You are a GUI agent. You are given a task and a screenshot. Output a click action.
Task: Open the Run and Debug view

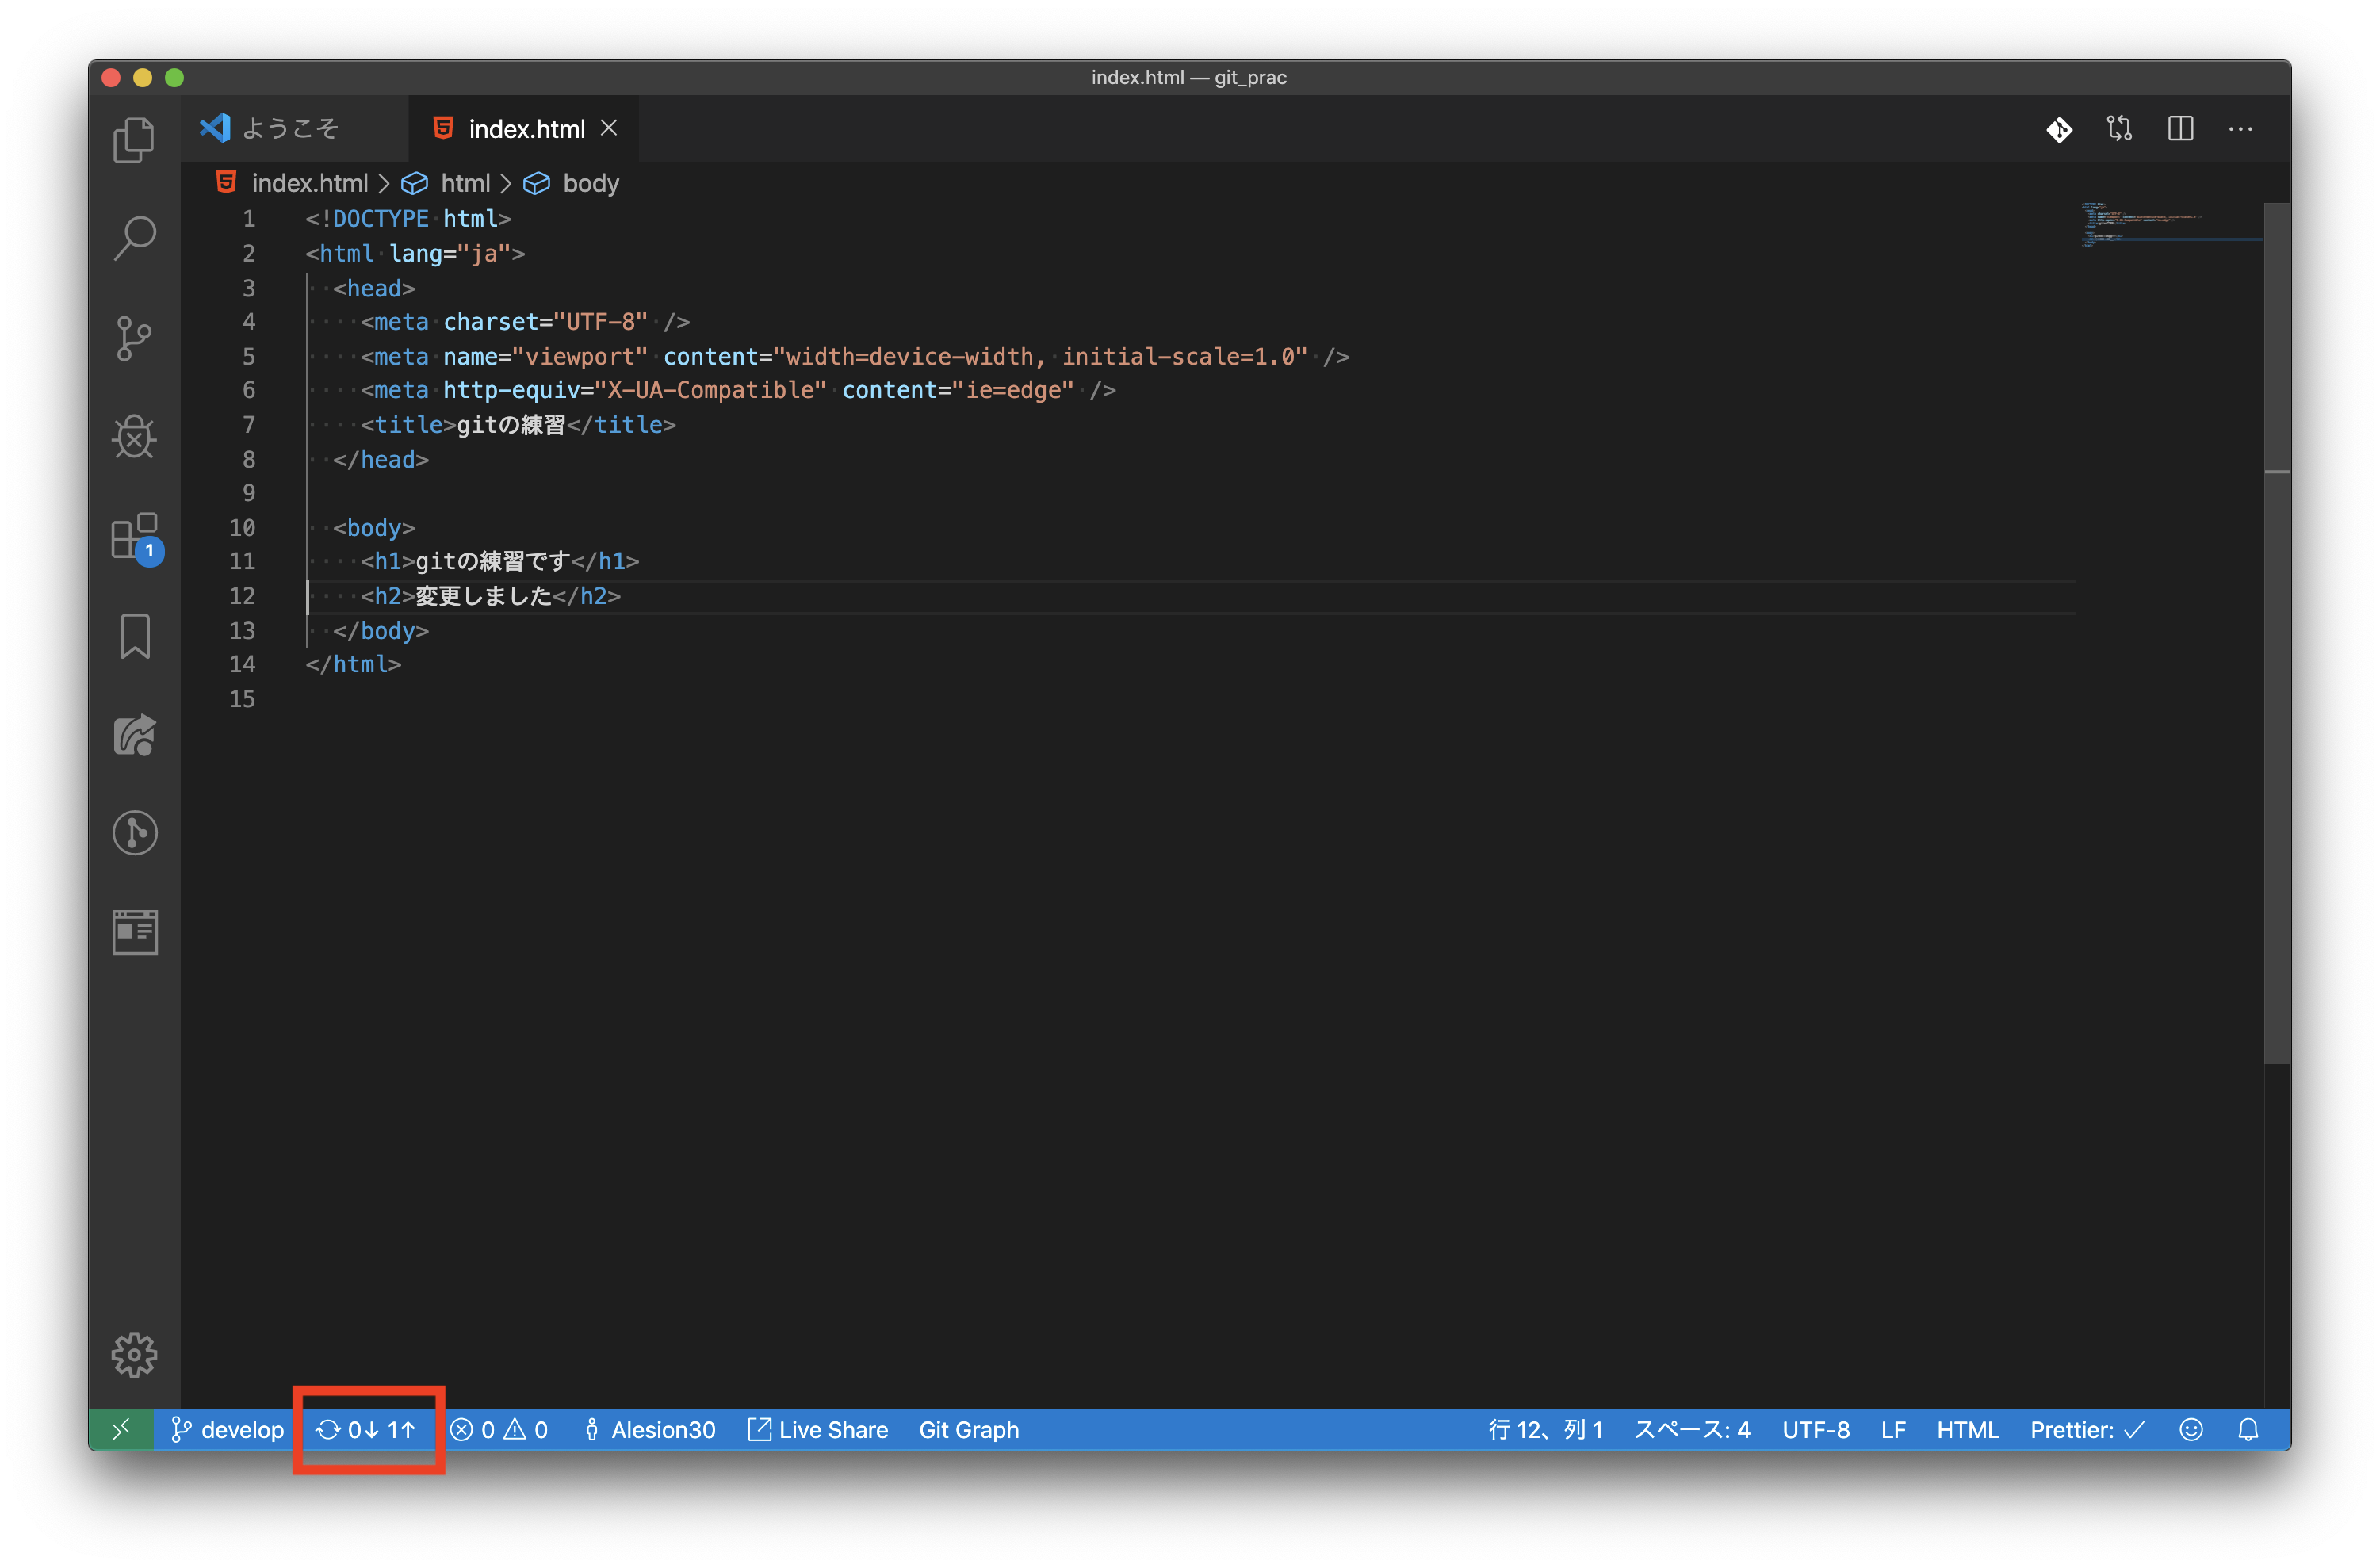pos(135,437)
